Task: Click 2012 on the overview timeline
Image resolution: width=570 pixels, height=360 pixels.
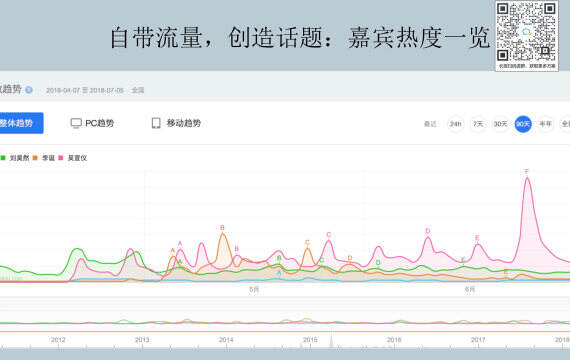Action: [58, 340]
